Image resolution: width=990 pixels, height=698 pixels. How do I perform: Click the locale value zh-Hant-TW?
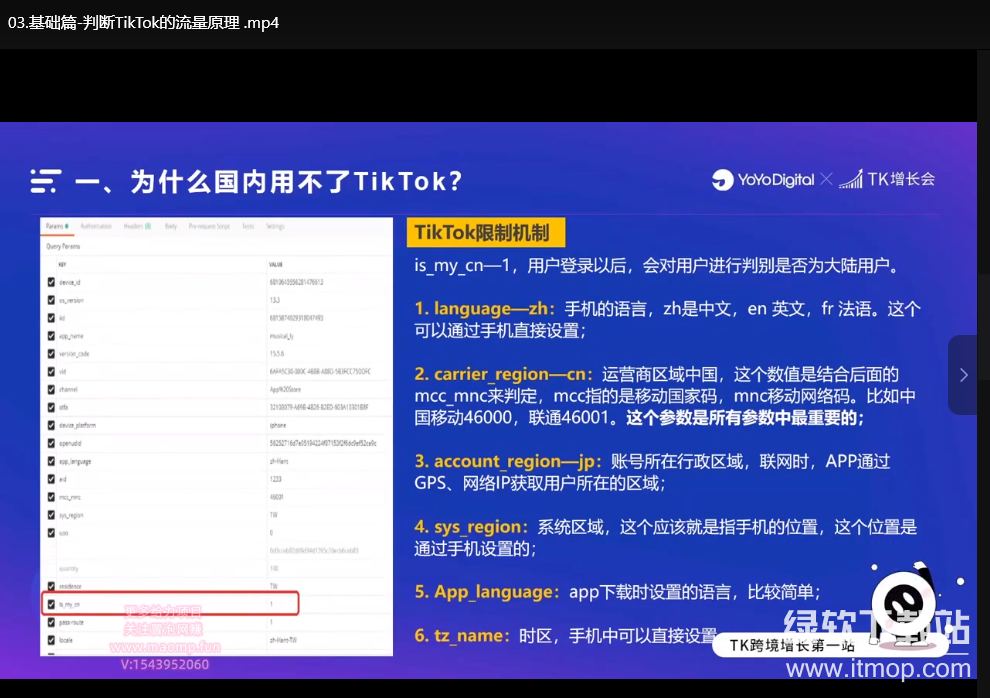pos(282,640)
